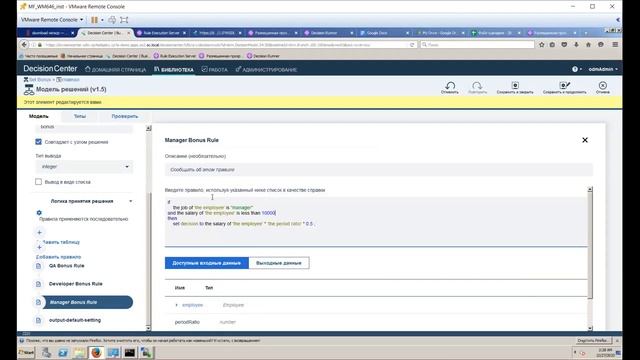Click the command prompt taskbar icon
640x360 pixels.
pos(130,352)
